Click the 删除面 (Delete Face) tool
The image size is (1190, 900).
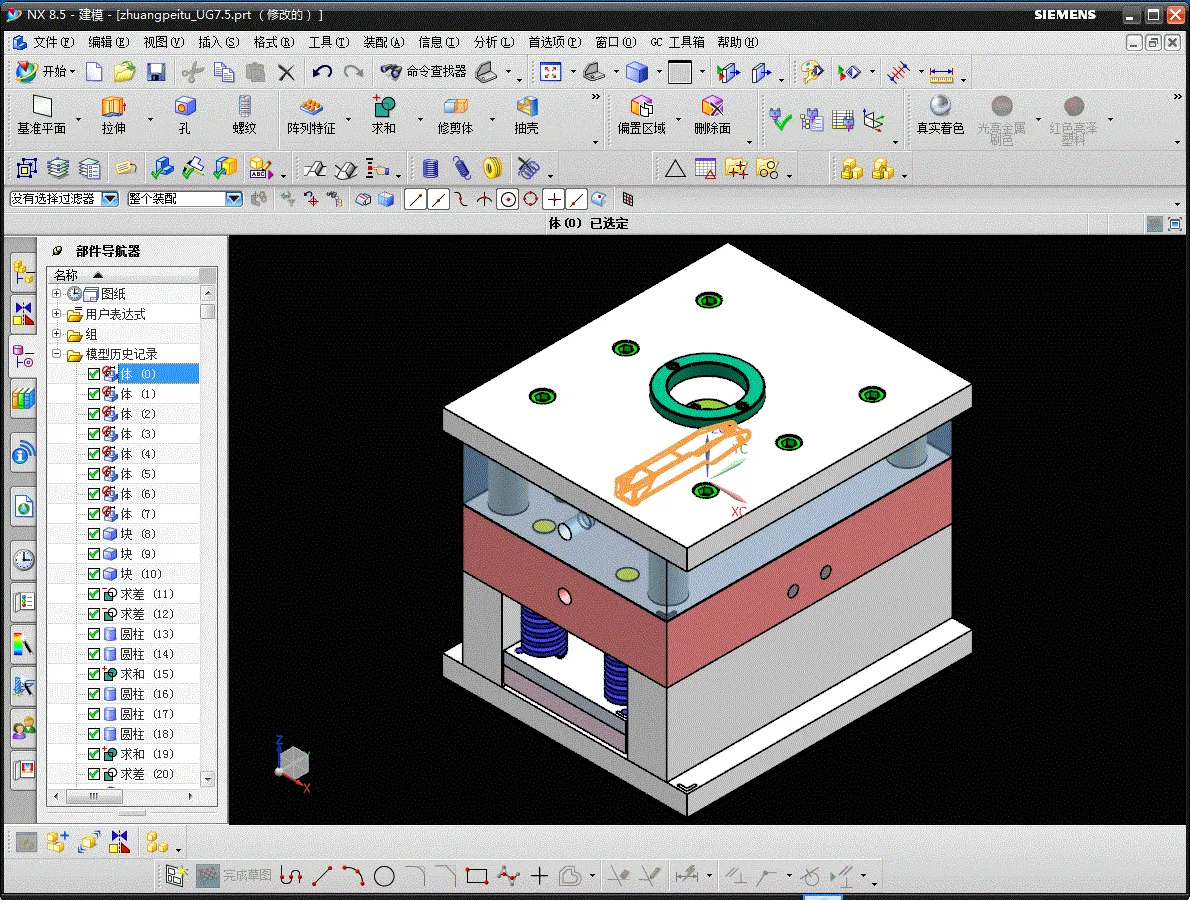point(712,115)
